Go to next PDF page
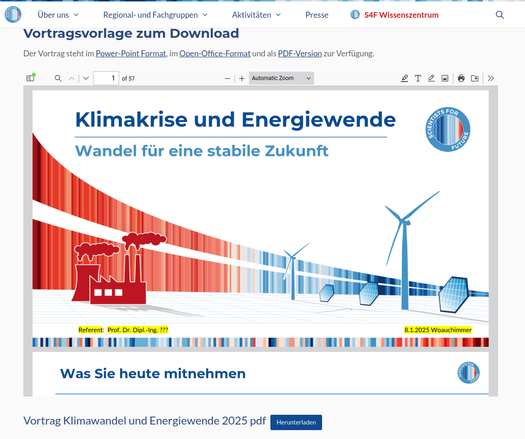525x439 pixels. click(x=86, y=78)
